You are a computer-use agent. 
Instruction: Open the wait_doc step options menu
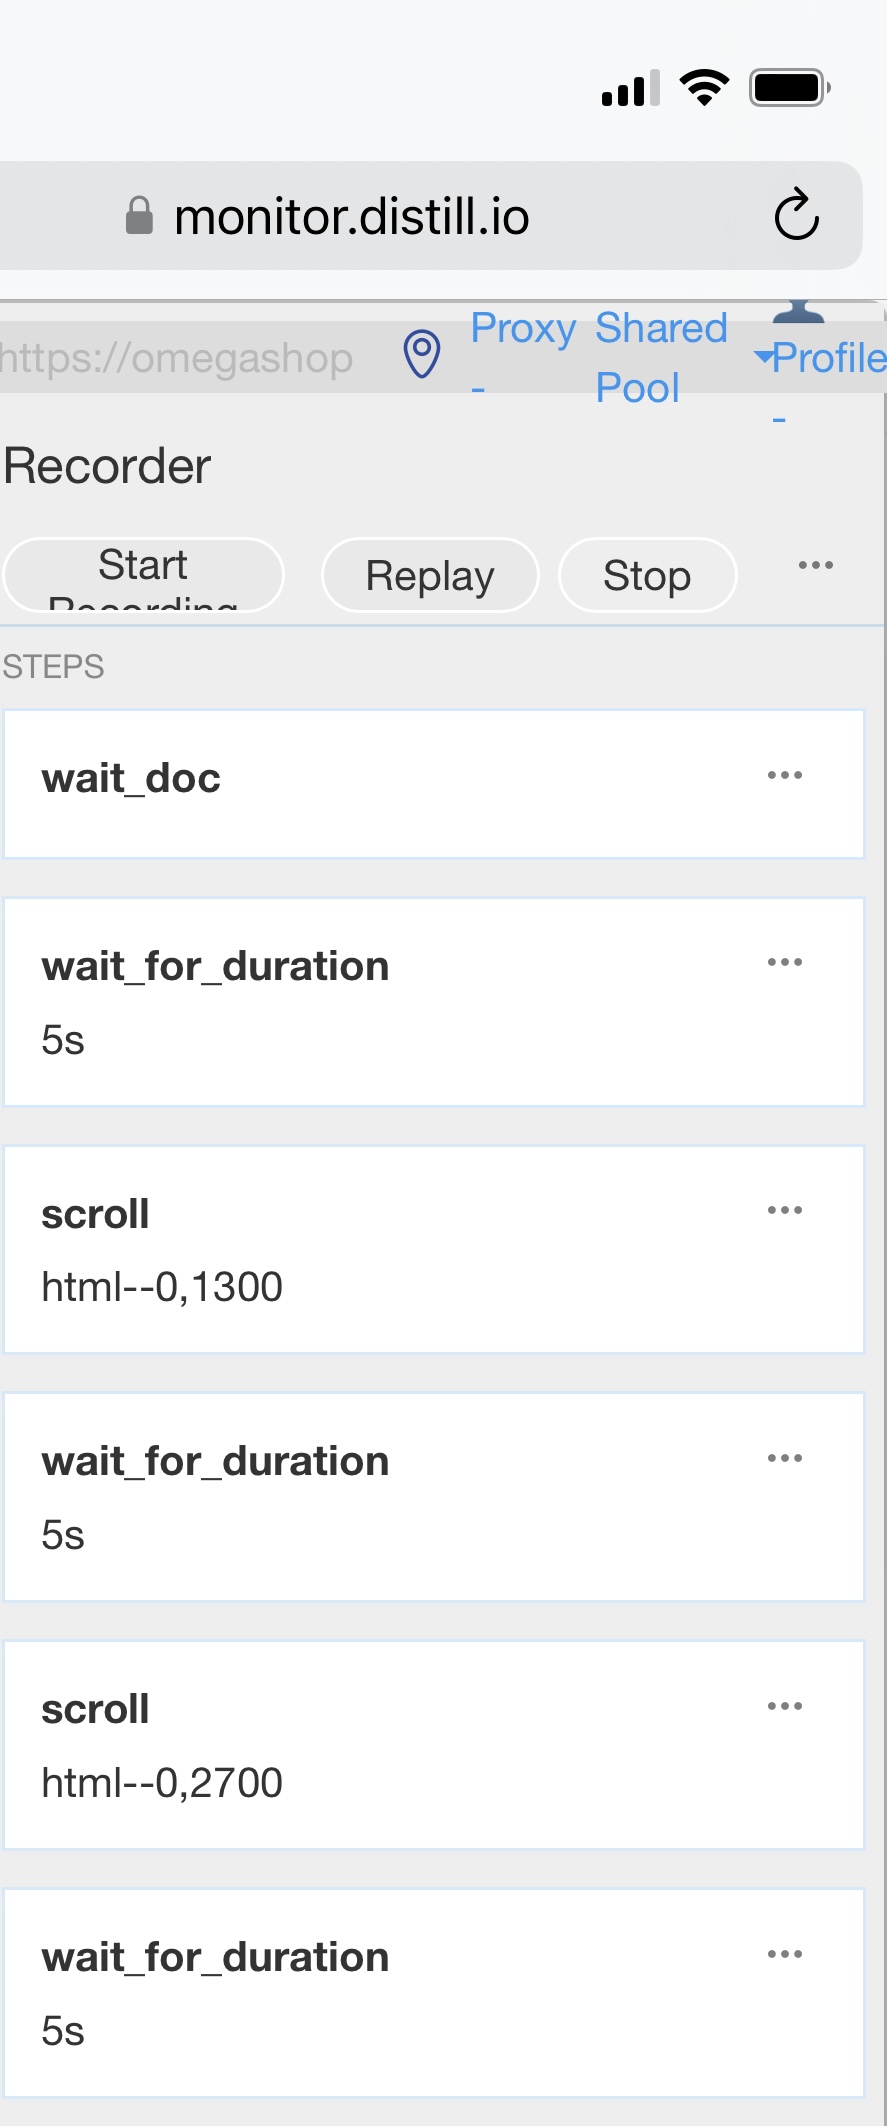(785, 775)
